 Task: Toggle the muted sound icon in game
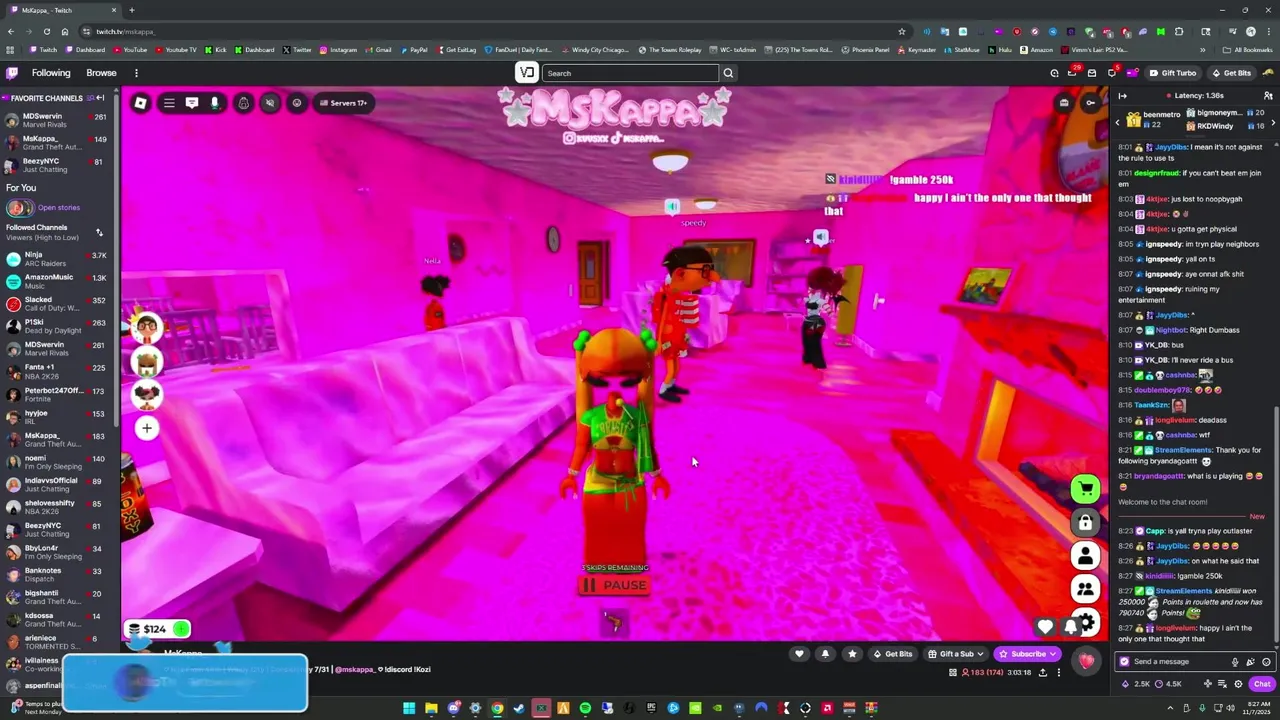click(269, 103)
